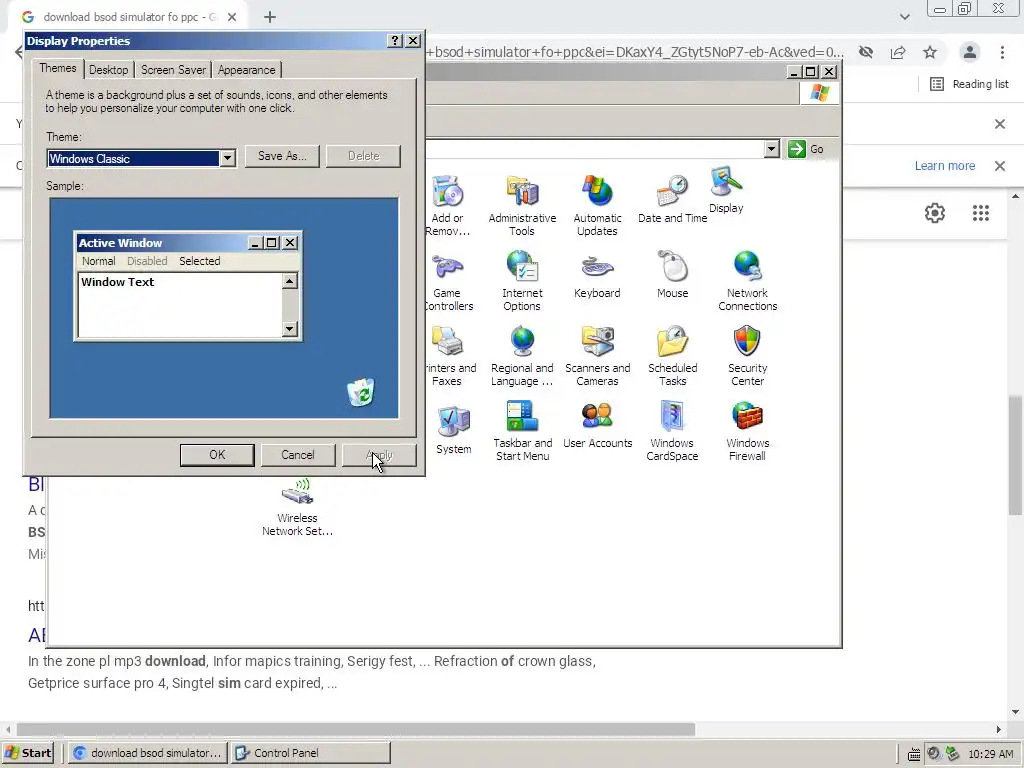Open User Accounts icon
The height and width of the screenshot is (768, 1024).
coord(597,424)
